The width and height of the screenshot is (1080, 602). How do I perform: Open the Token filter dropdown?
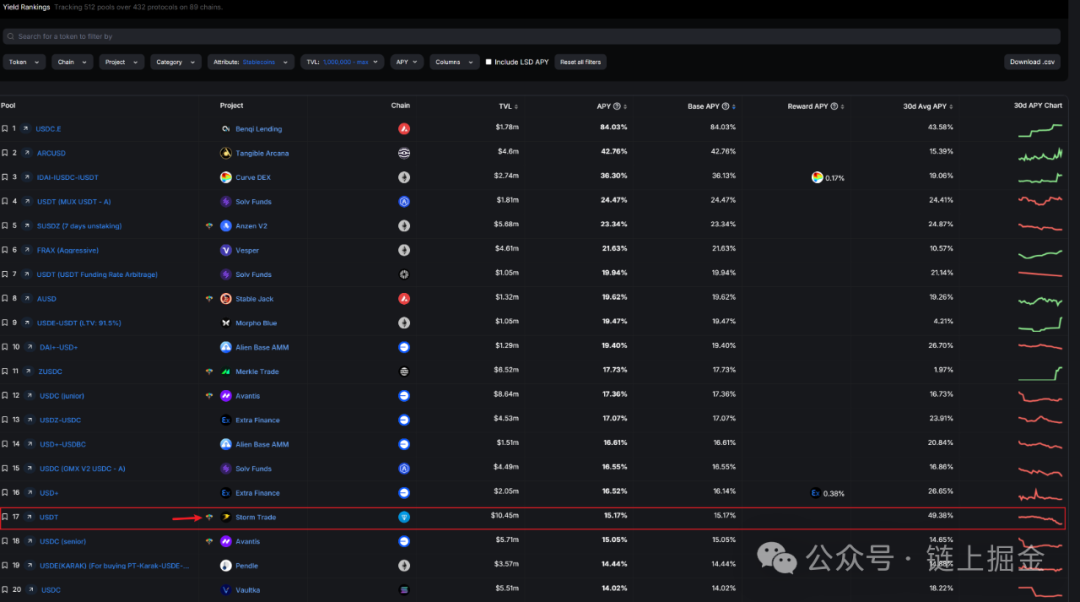[24, 62]
